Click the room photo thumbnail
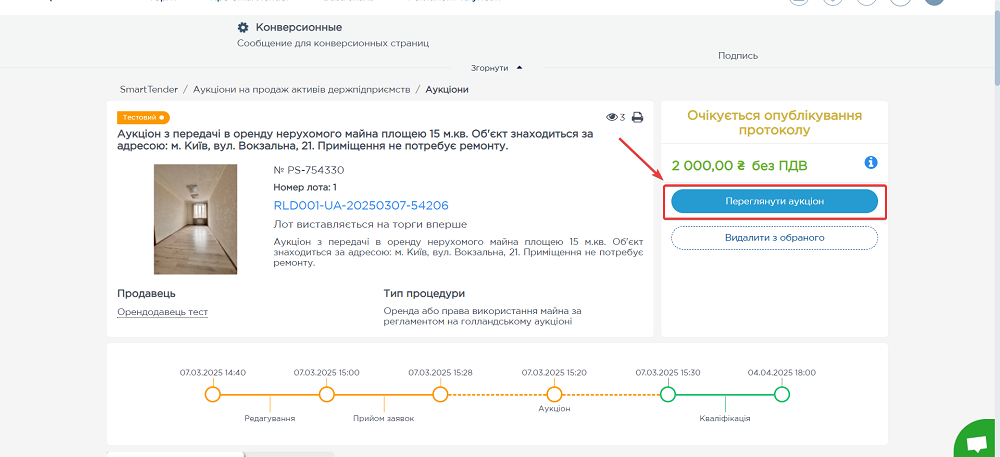 pyautogui.click(x=195, y=219)
